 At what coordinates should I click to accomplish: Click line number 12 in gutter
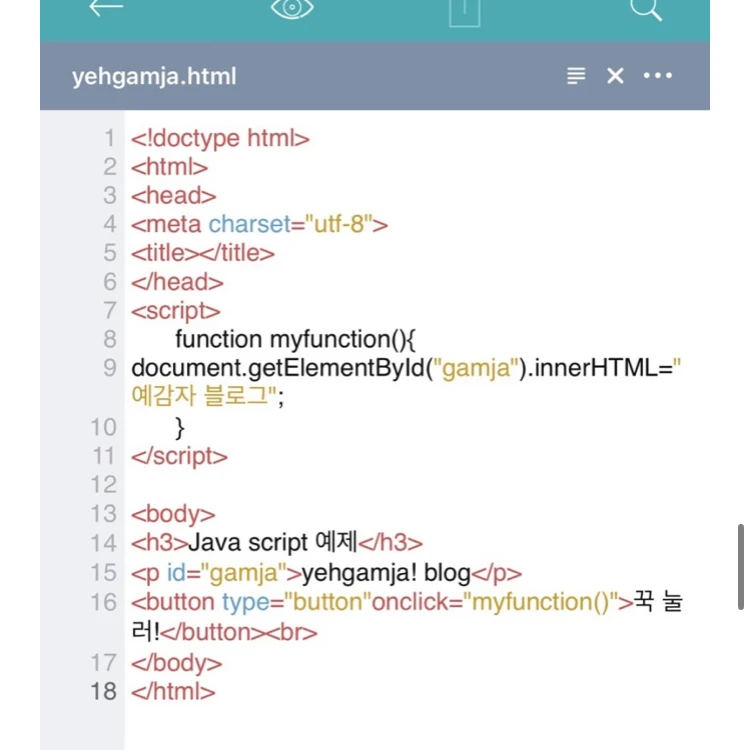pyautogui.click(x=103, y=485)
